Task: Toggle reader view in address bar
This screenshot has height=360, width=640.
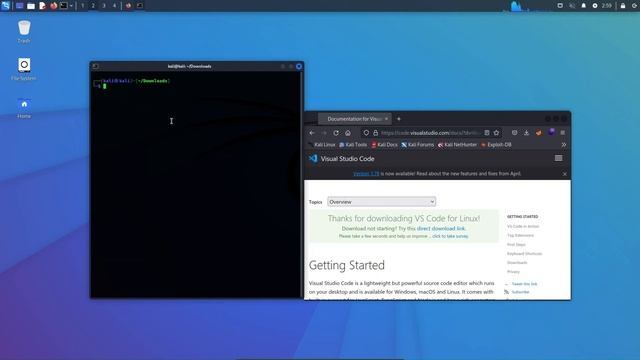Action: pos(487,133)
